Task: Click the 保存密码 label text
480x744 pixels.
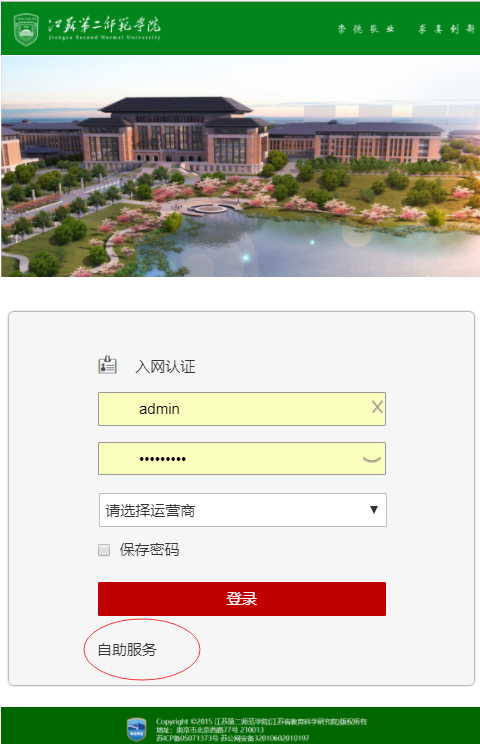Action: point(149,549)
